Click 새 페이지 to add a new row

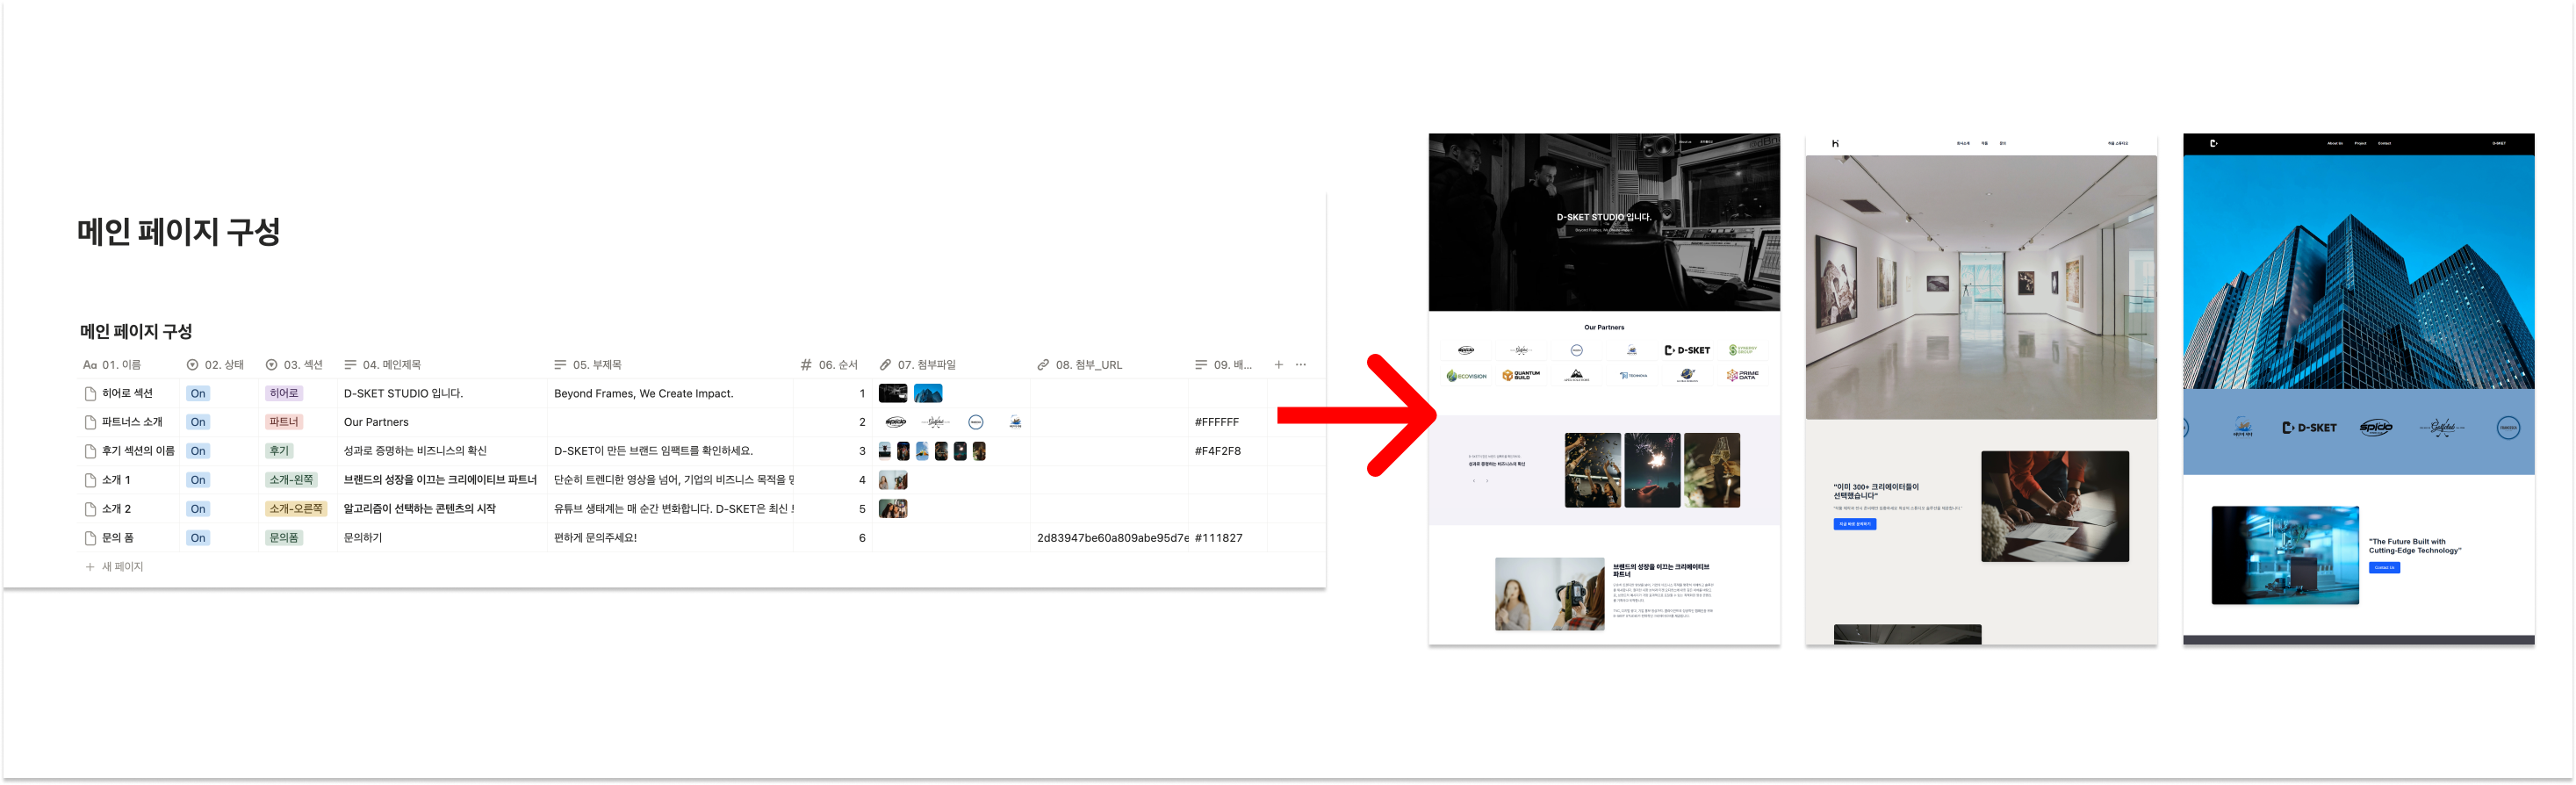point(115,568)
